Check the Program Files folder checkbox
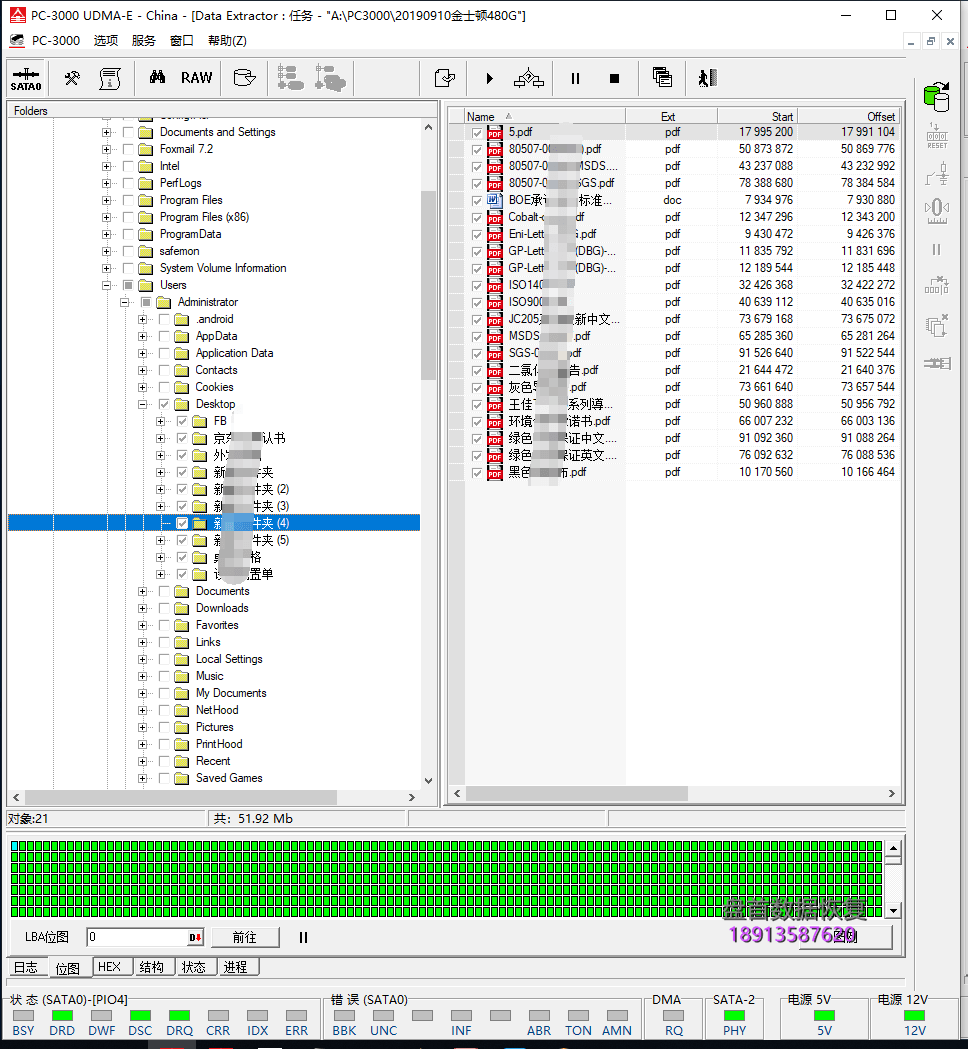Image resolution: width=968 pixels, height=1049 pixels. point(128,200)
